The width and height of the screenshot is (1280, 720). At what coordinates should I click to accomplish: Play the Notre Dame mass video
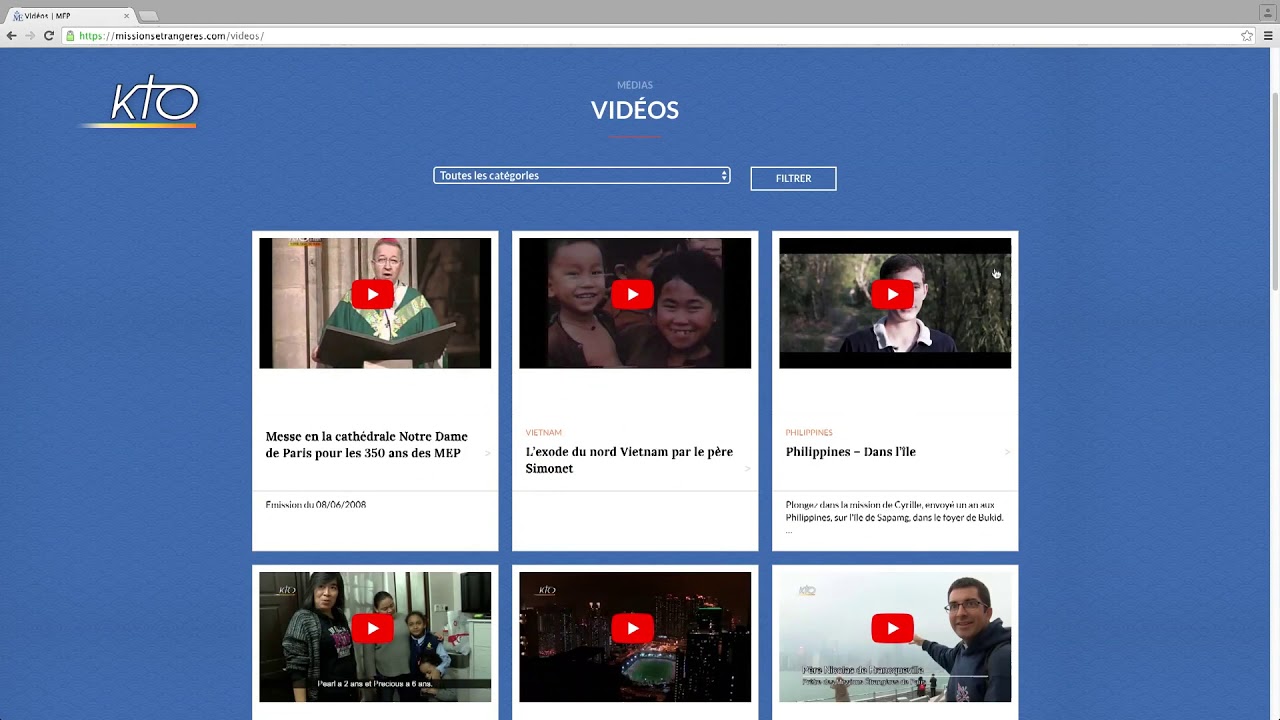[372, 294]
